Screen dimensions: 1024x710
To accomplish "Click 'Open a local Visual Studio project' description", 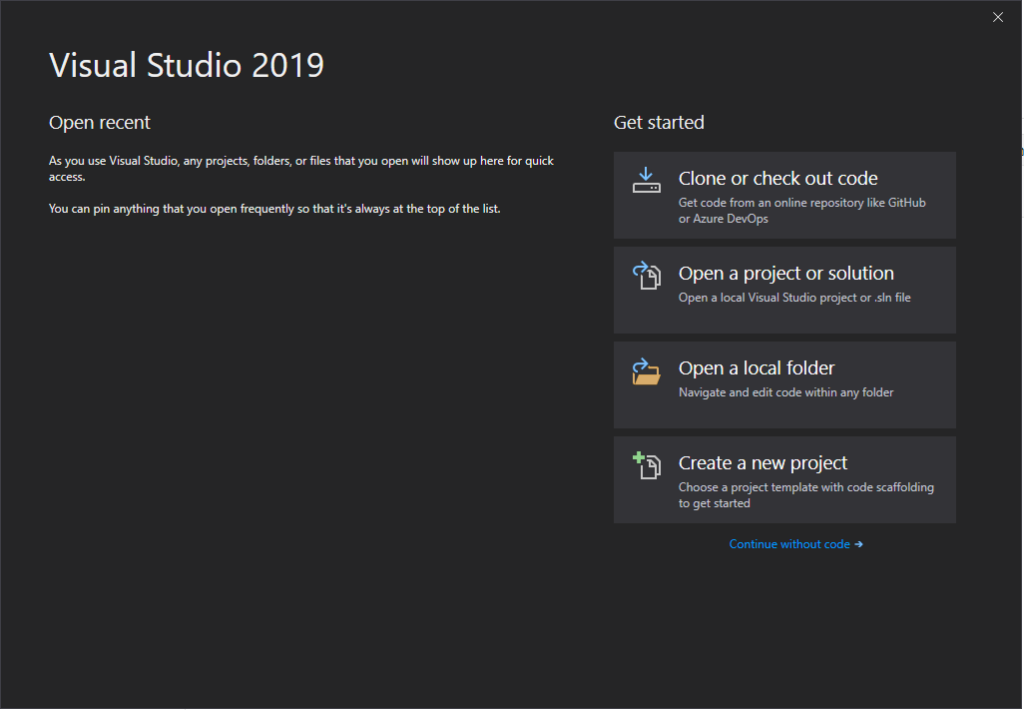I will coord(794,297).
